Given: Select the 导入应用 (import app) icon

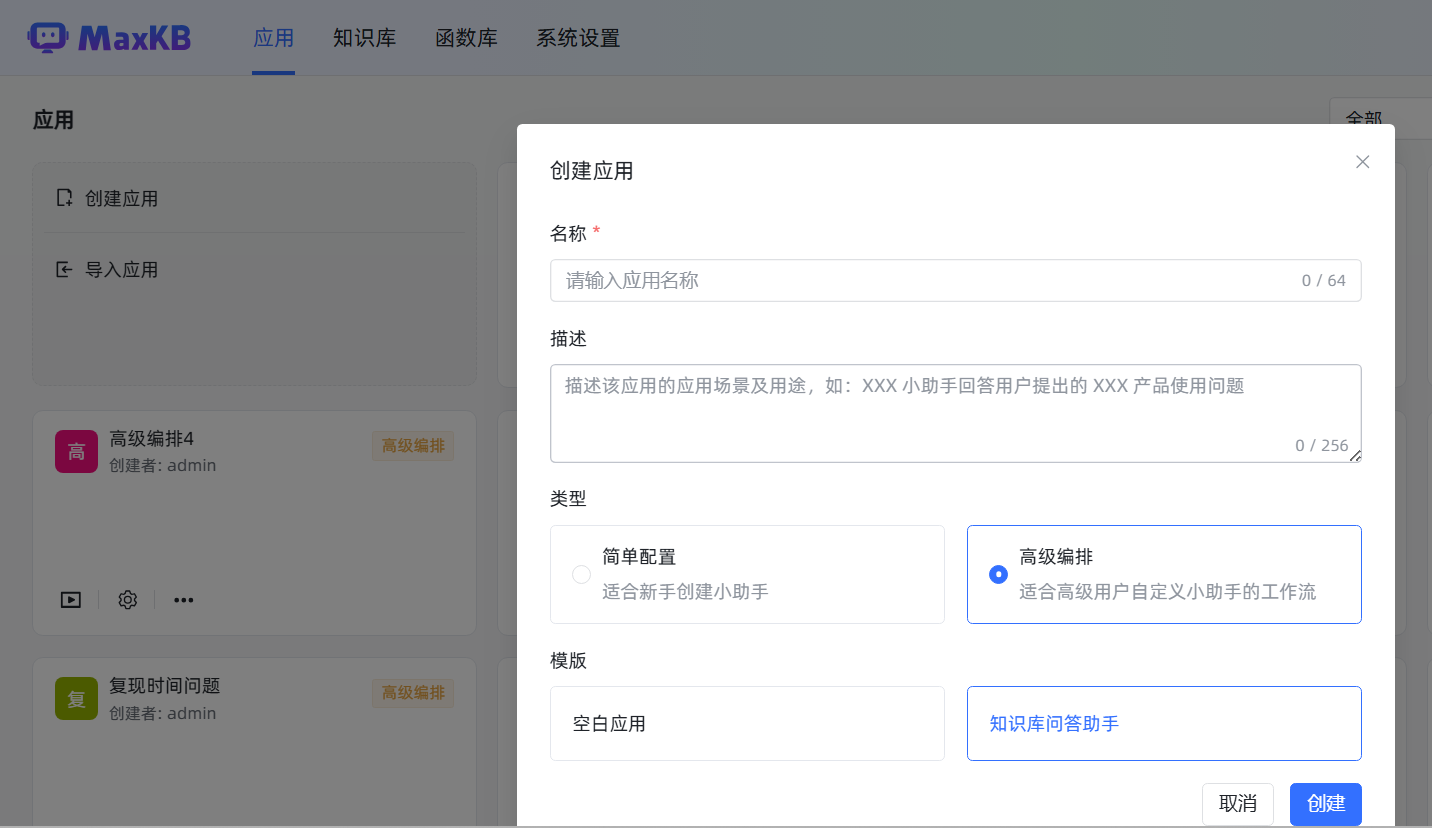Looking at the screenshot, I should pyautogui.click(x=64, y=269).
